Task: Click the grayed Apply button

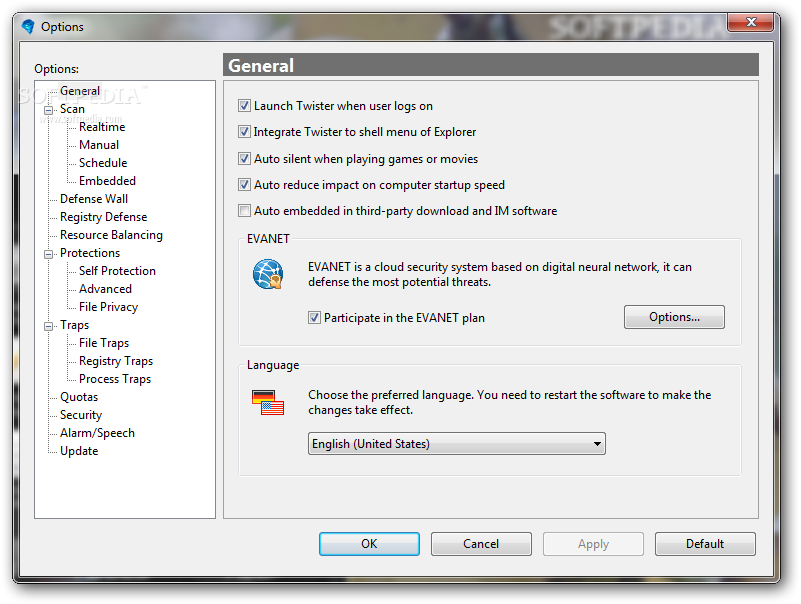Action: 593,544
